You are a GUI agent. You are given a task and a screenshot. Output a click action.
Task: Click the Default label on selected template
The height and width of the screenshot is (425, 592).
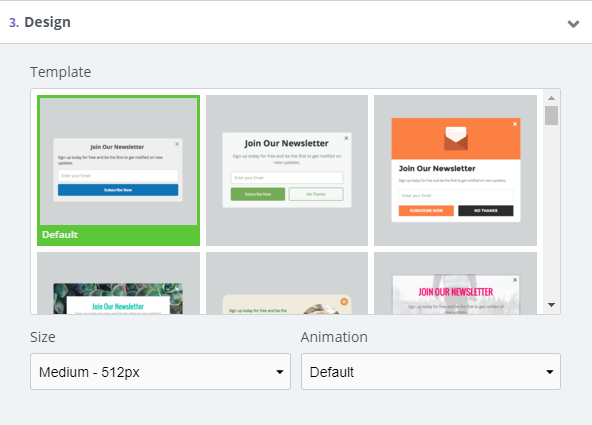[x=60, y=234]
